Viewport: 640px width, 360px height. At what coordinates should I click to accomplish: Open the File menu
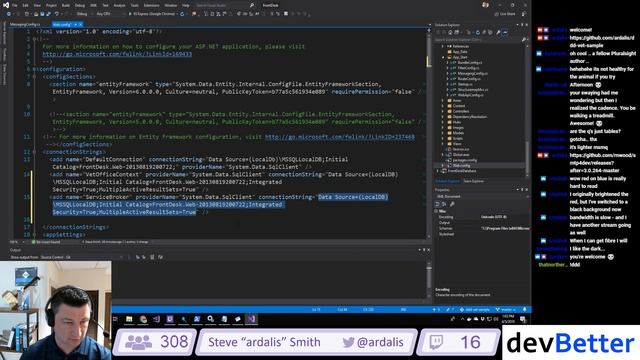coord(14,5)
